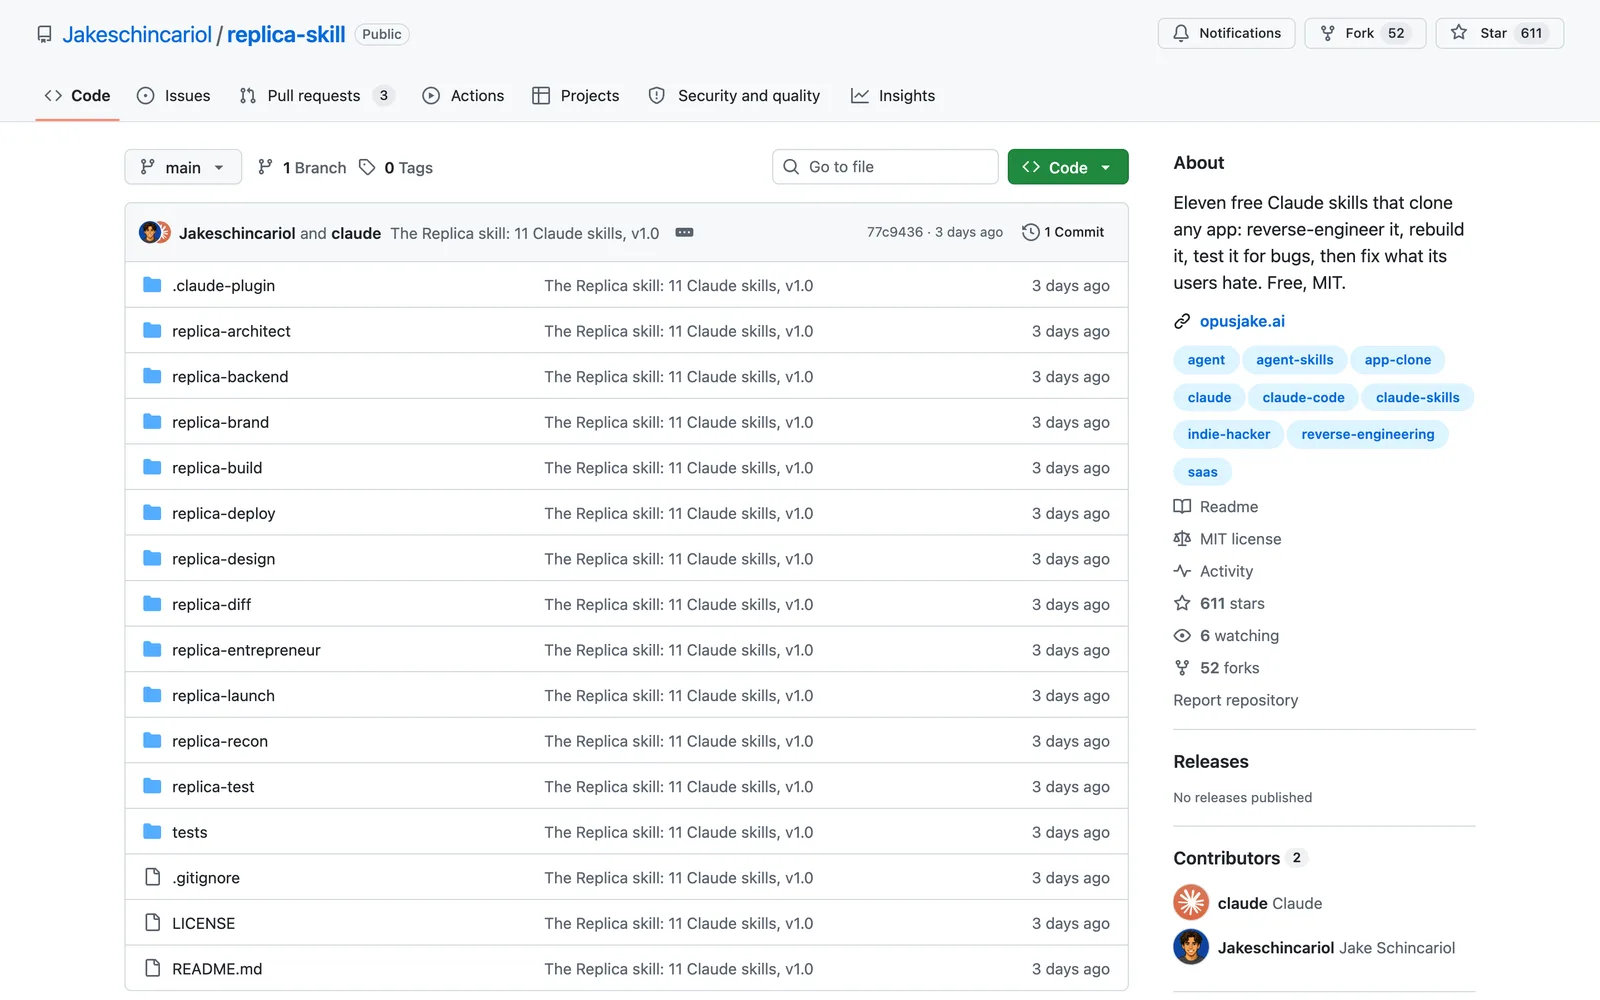1600x1000 pixels.
Task: View the 611 stars link
Action: [1219, 603]
